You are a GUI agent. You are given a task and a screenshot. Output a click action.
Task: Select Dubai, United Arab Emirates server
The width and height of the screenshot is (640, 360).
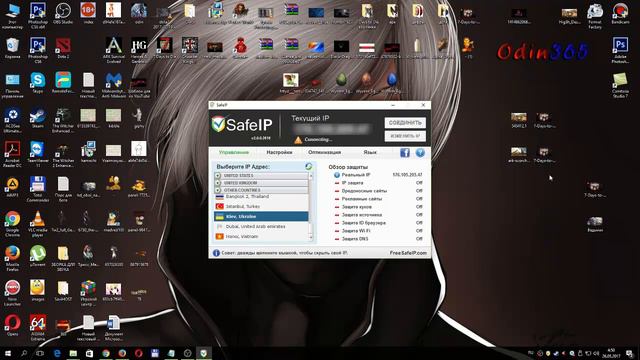point(261,226)
